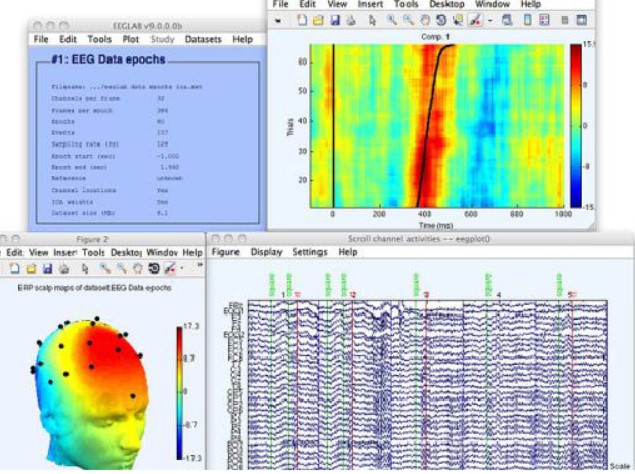Activate Zoom Out tool in Comp. 1 window
The image size is (635, 474).
pyautogui.click(x=408, y=20)
